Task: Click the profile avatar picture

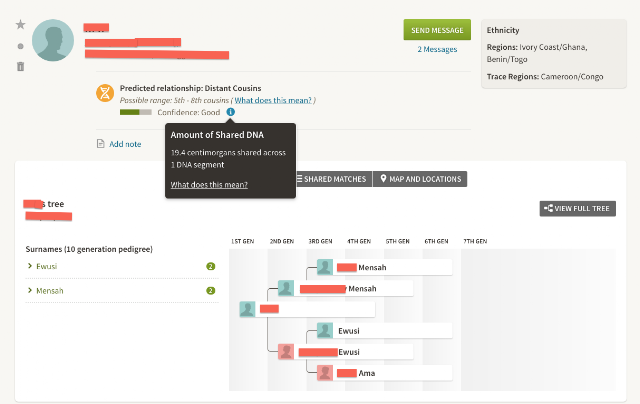Action: tap(53, 40)
